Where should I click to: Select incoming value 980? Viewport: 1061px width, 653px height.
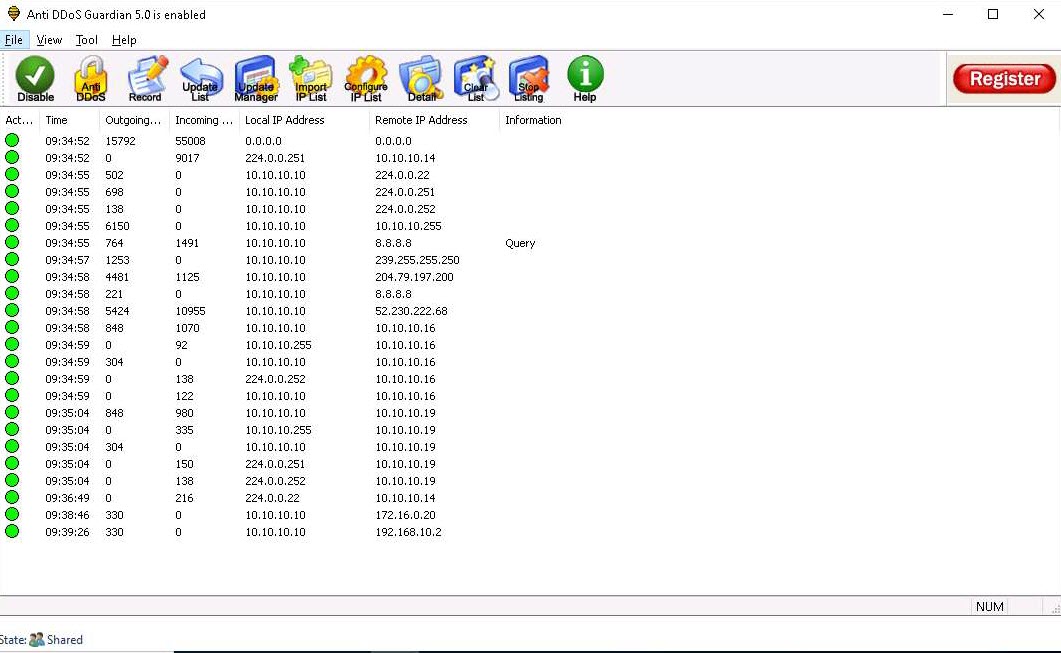click(x=184, y=413)
